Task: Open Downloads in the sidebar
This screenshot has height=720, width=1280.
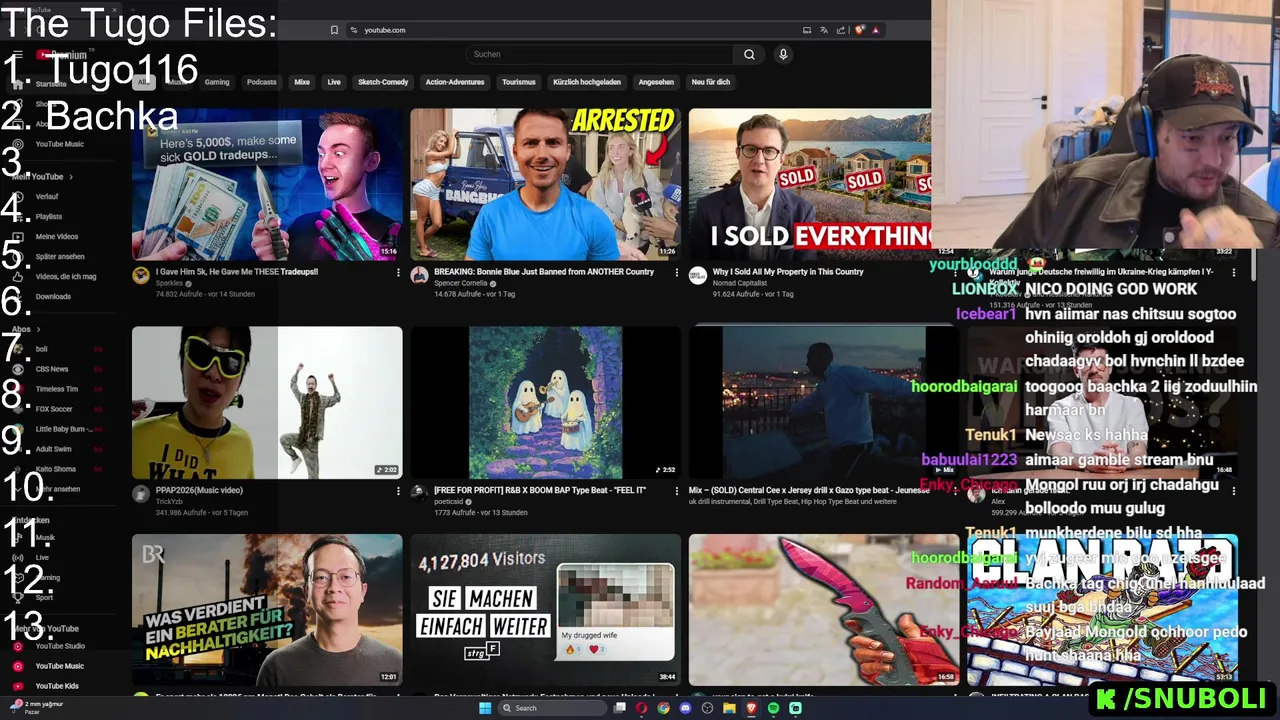Action: (x=53, y=297)
